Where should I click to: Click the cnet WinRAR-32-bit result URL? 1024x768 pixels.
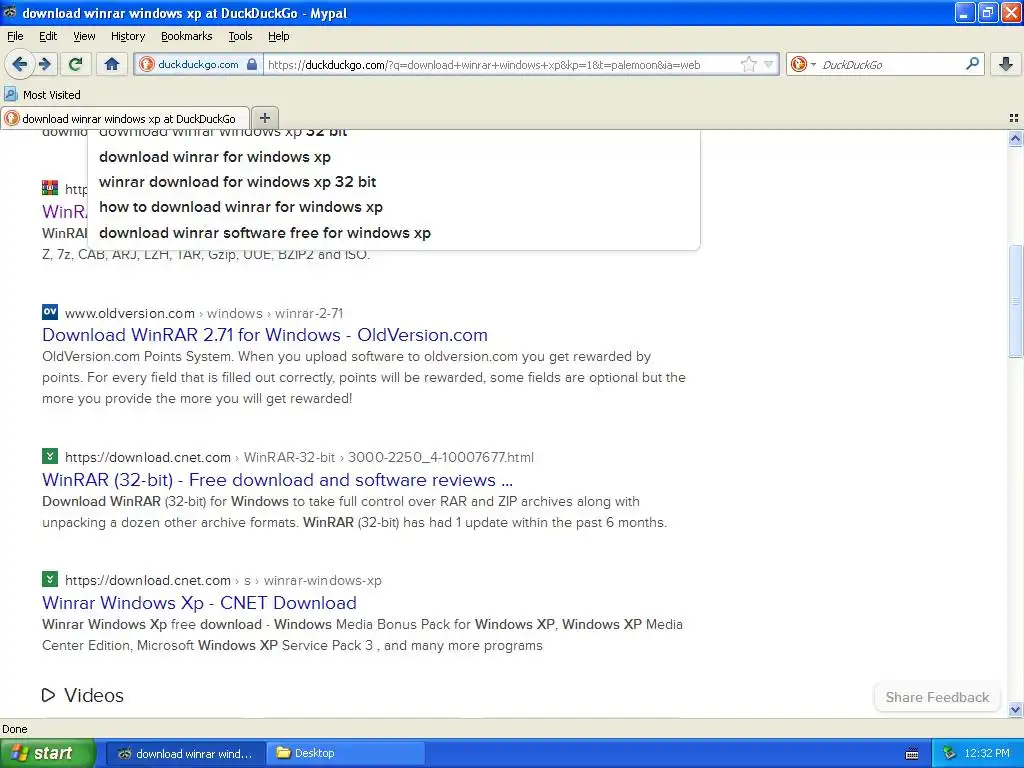299,457
